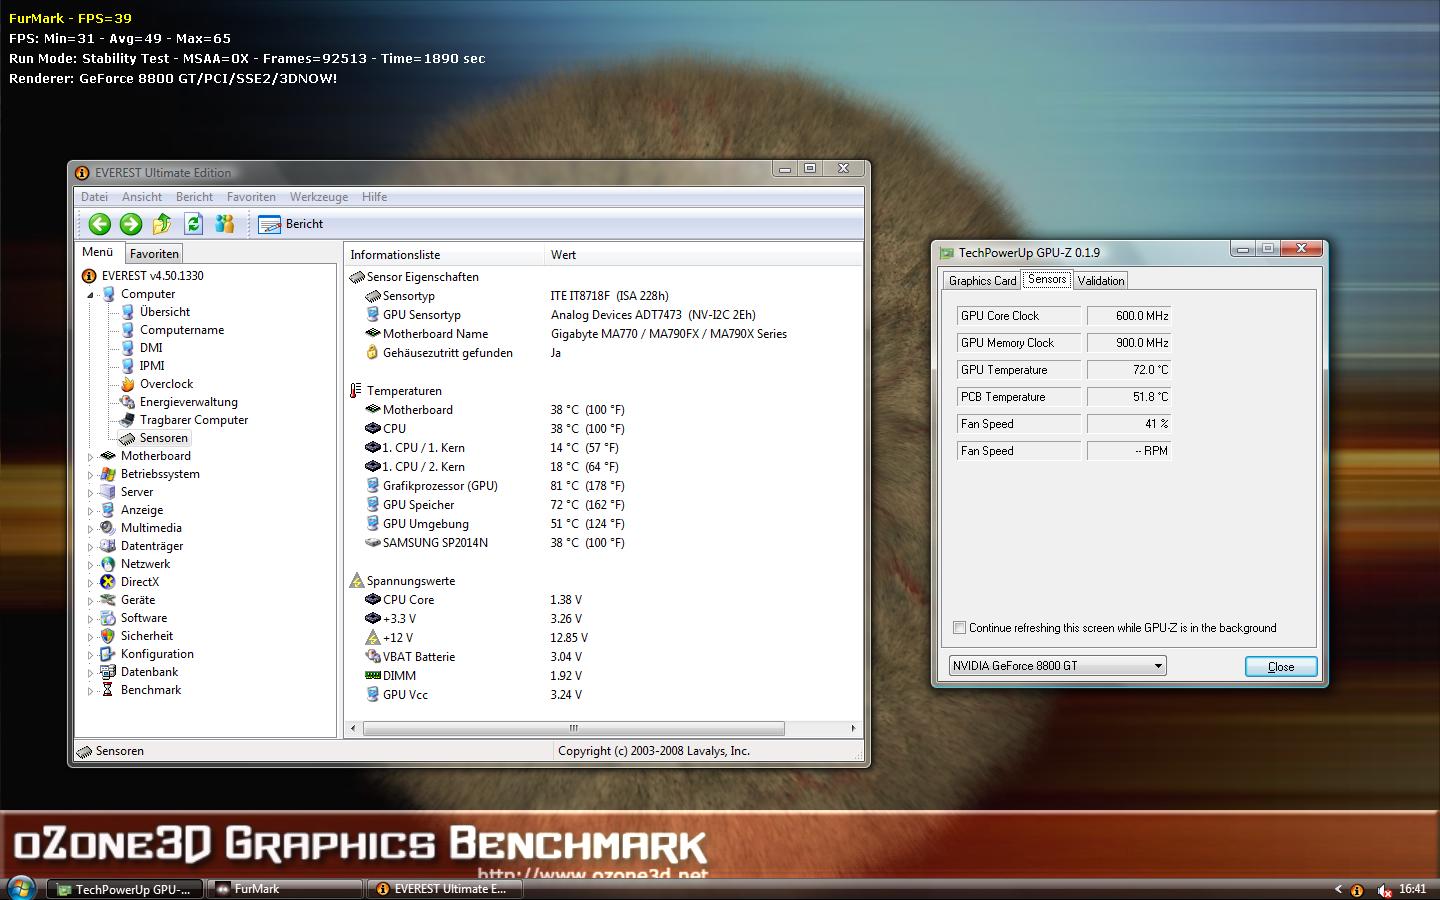Viewport: 1440px width, 900px height.
Task: Click the Benchmark hourglass icon
Action: click(x=108, y=690)
